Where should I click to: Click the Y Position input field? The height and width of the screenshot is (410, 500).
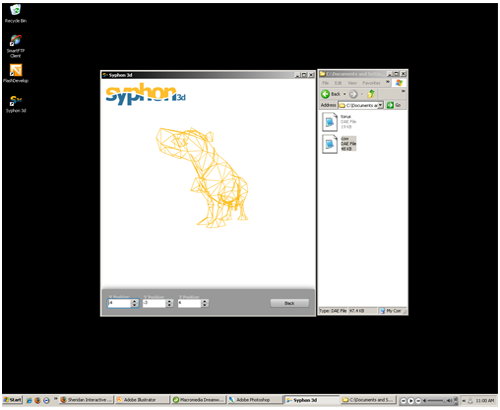(x=154, y=303)
